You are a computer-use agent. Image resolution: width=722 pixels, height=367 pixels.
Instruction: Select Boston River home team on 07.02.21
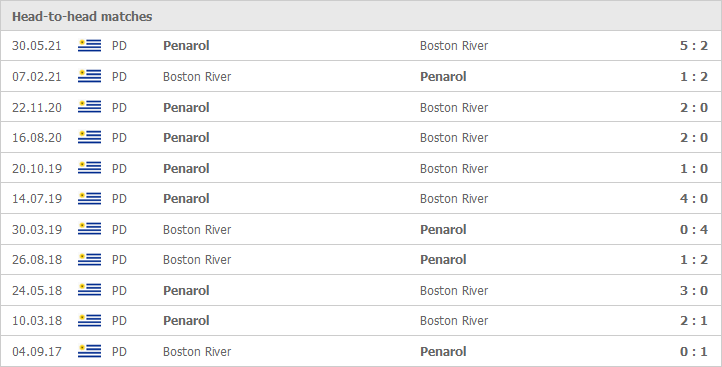click(197, 76)
